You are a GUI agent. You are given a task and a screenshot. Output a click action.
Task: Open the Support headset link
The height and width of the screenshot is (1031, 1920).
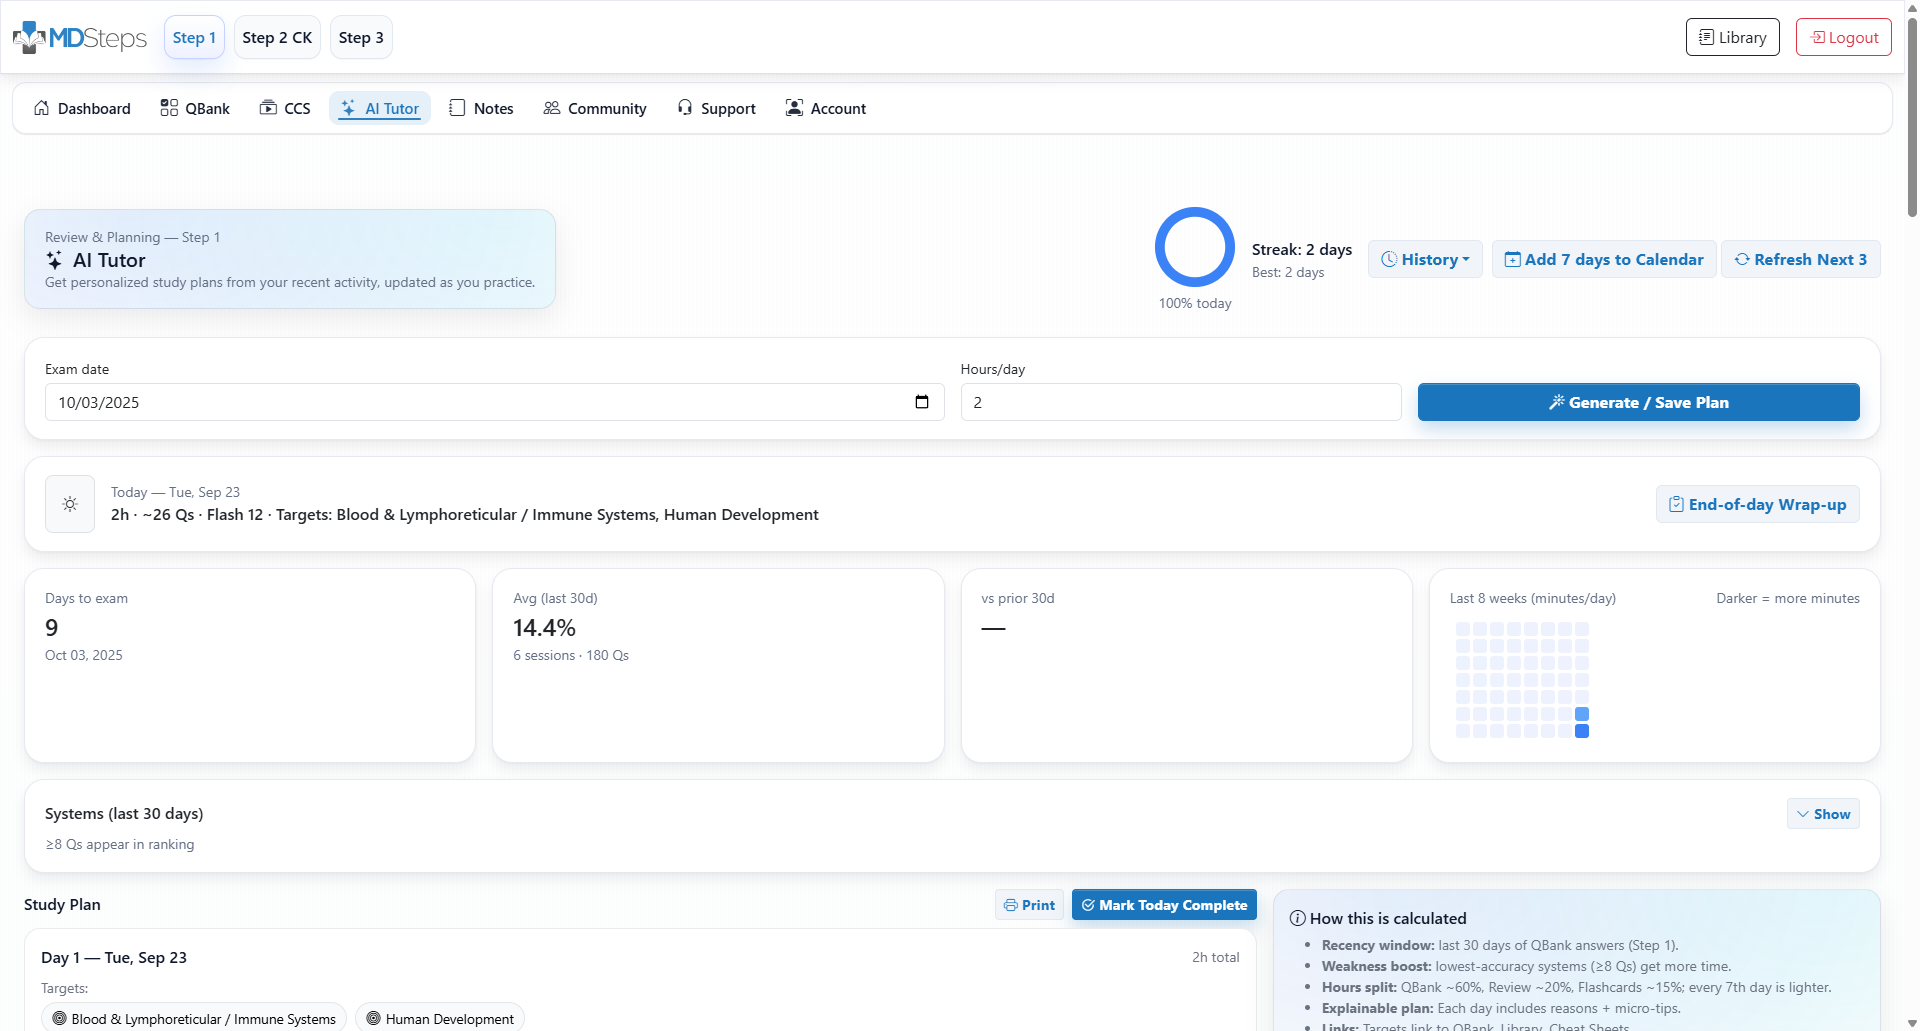(716, 108)
